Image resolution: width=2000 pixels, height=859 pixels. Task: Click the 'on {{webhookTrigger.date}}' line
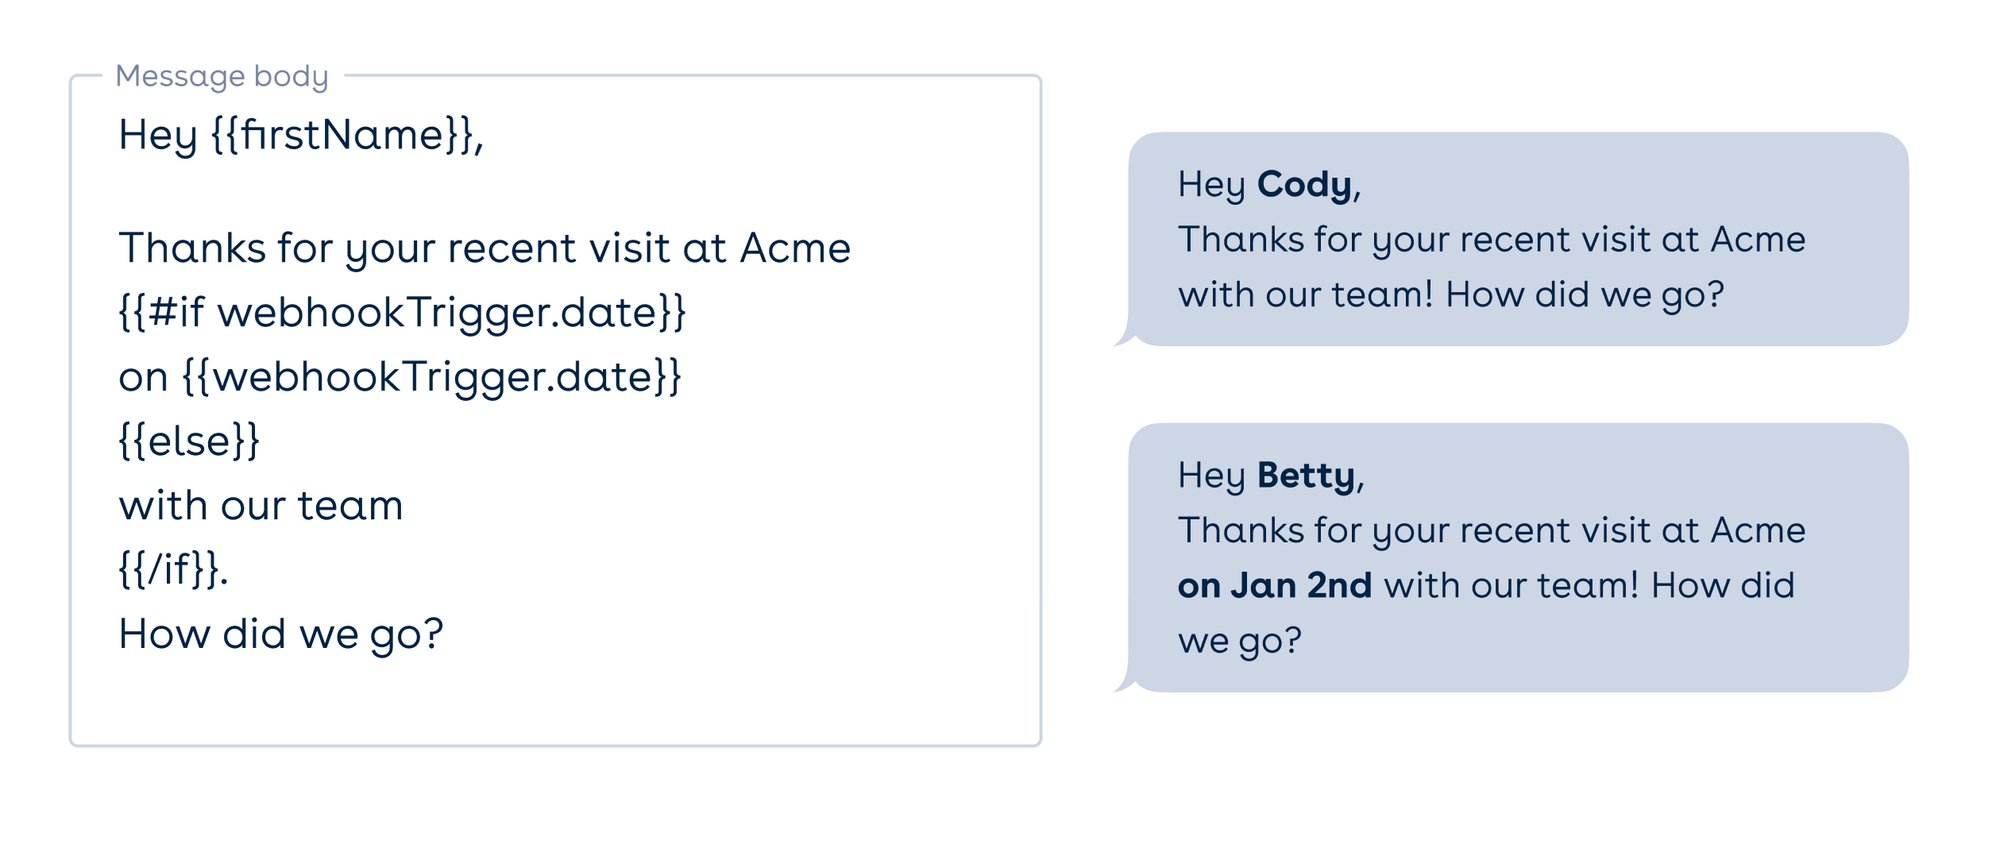(400, 377)
